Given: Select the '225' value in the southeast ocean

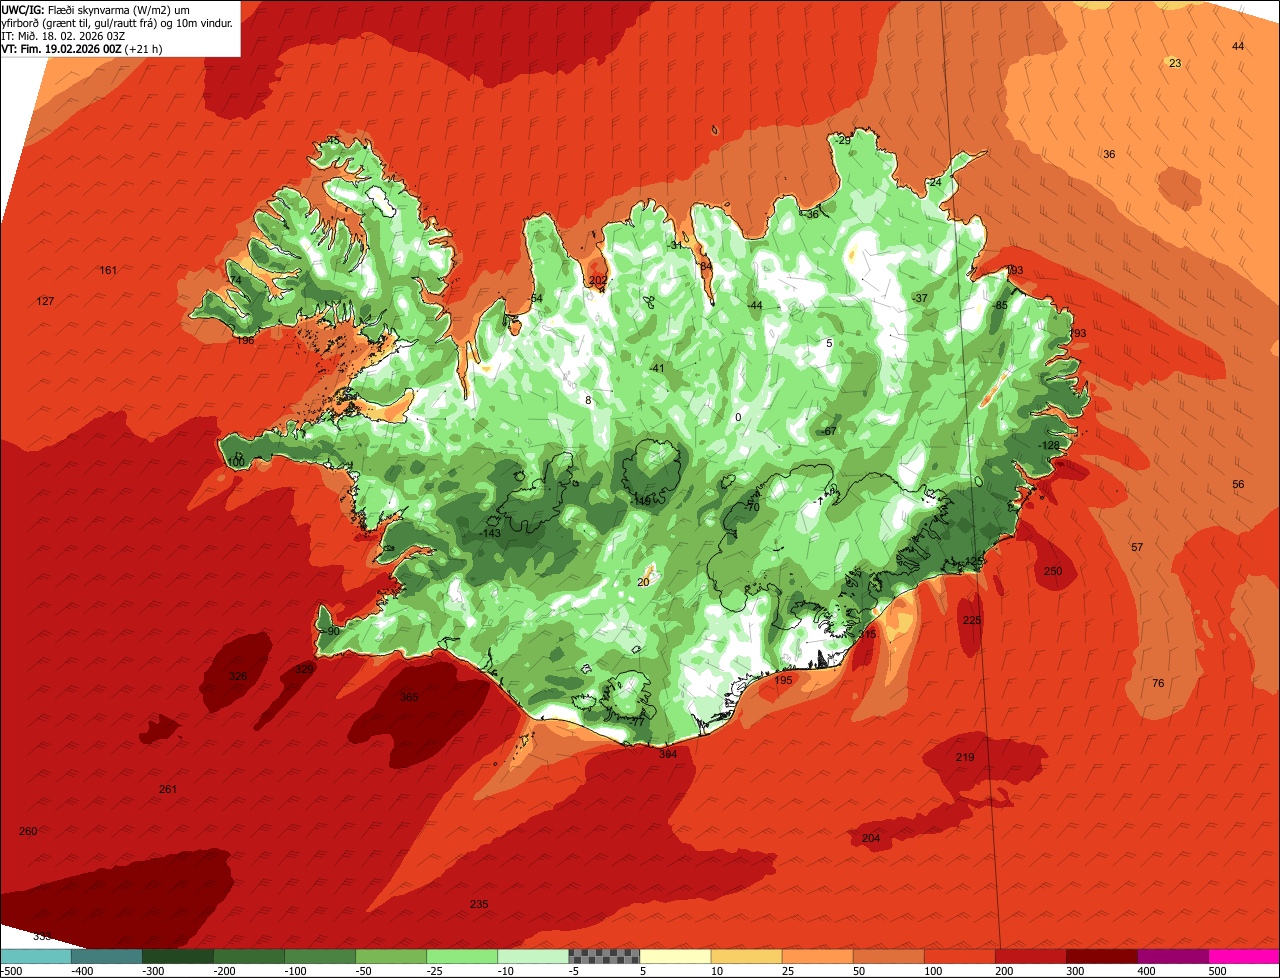Looking at the screenshot, I should (972, 620).
